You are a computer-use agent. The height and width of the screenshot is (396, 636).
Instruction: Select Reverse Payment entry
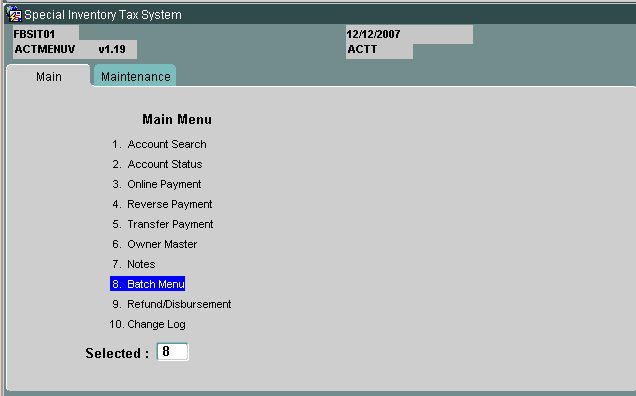[x=162, y=204]
